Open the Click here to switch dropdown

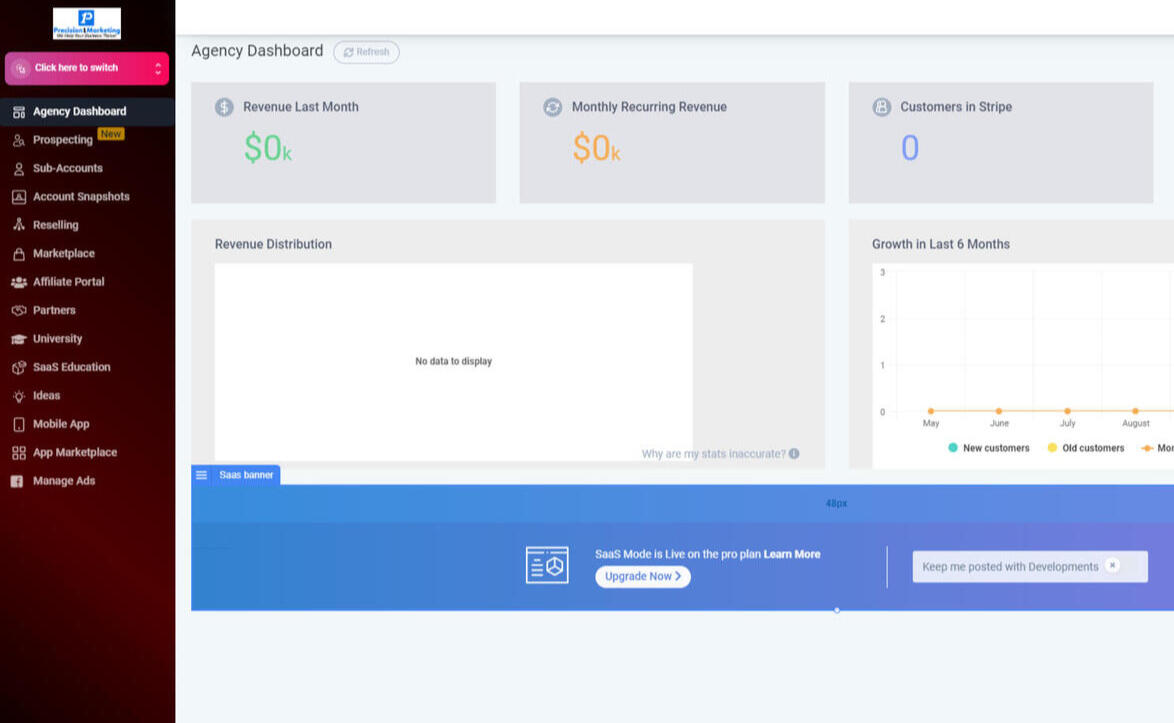pyautogui.click(x=87, y=68)
